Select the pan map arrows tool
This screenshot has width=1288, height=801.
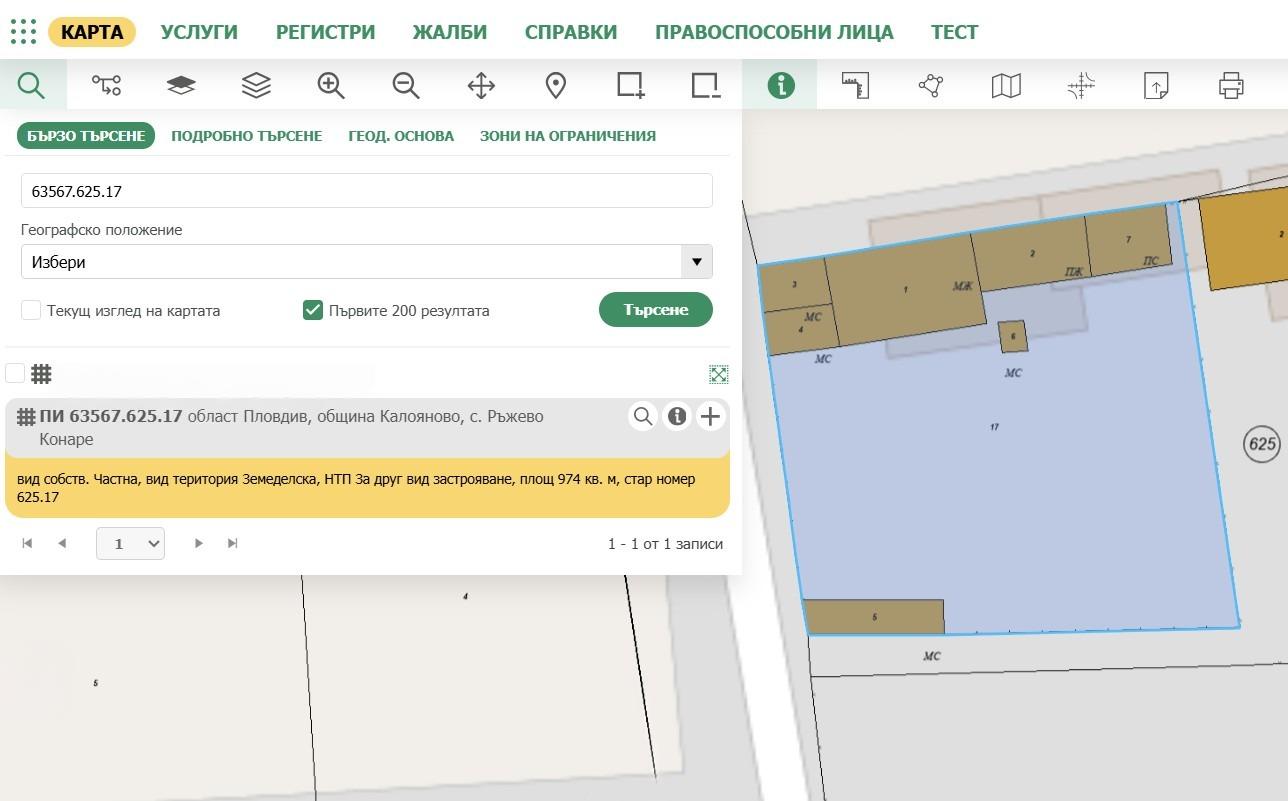tap(481, 85)
